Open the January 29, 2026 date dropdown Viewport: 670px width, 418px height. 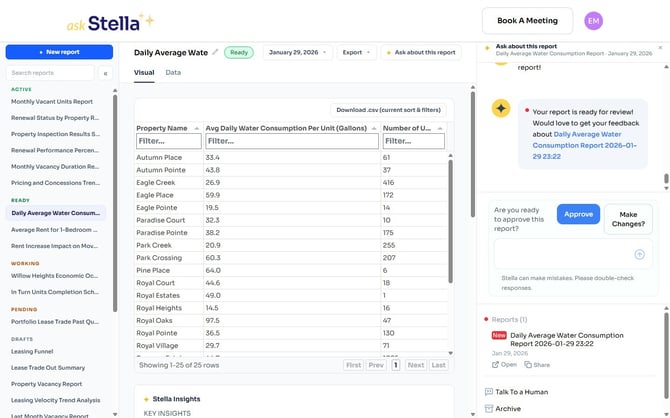[x=297, y=52]
